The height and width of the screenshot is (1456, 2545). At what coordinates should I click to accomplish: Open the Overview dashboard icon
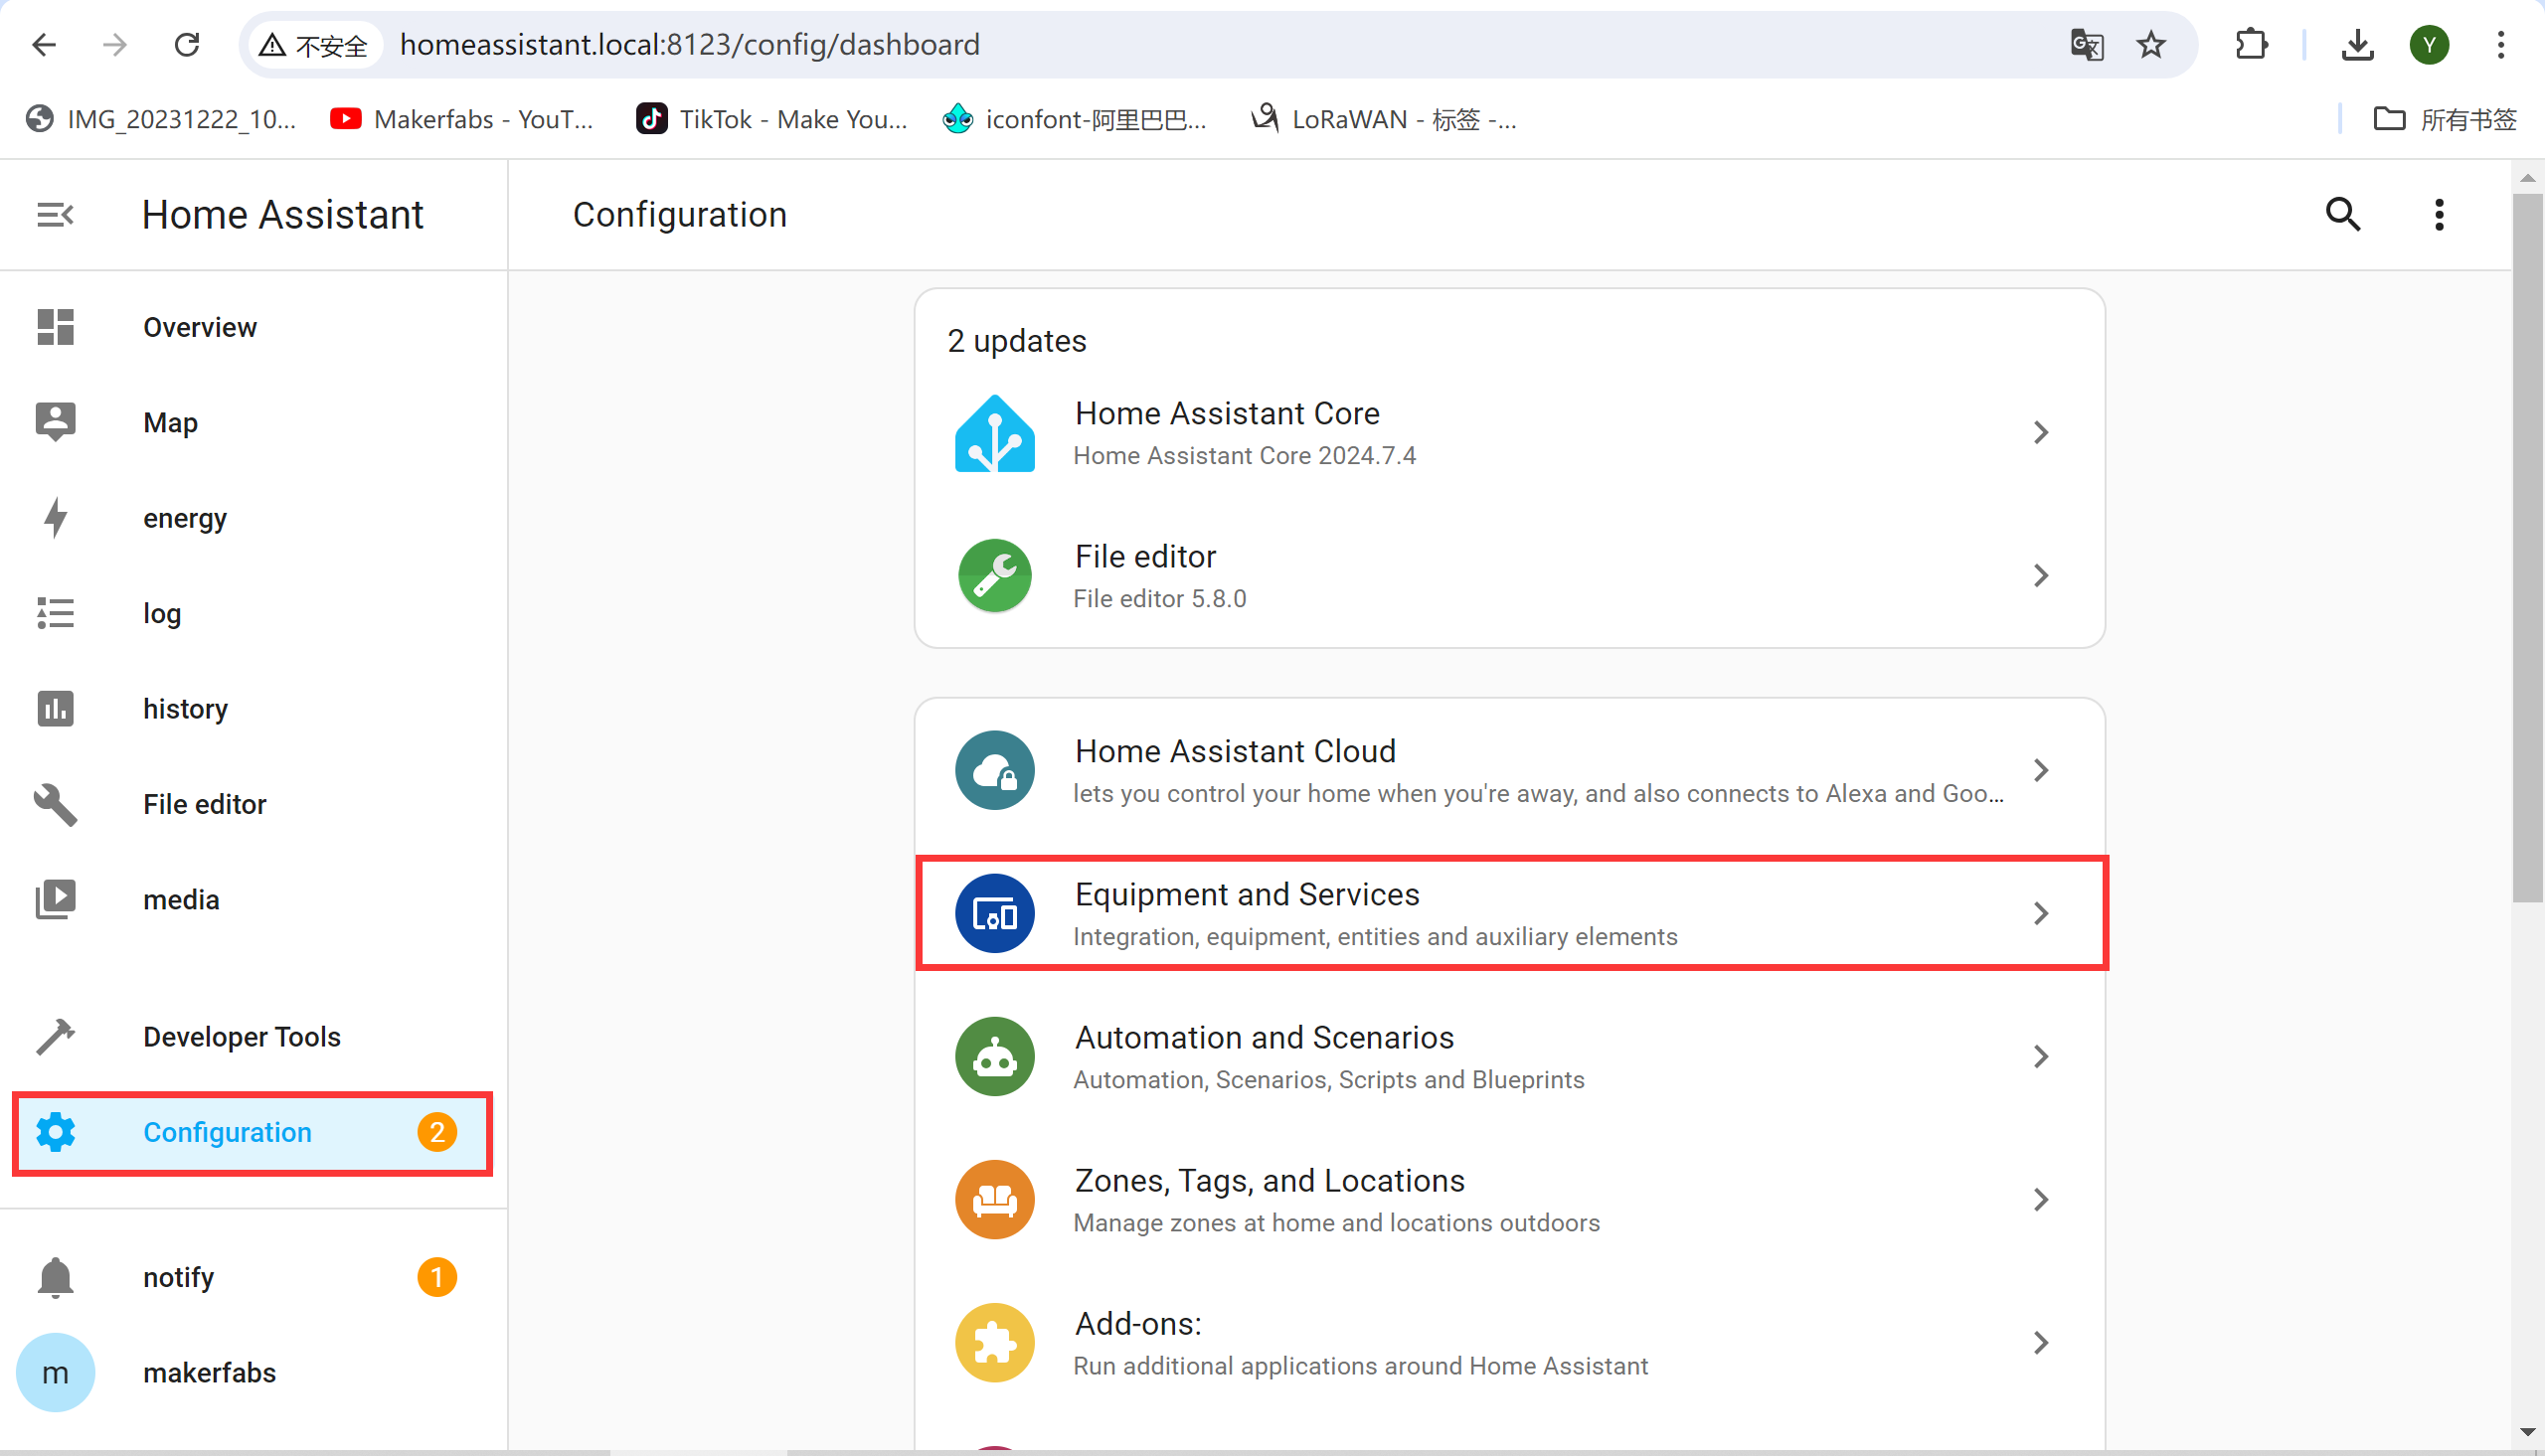(x=55, y=327)
